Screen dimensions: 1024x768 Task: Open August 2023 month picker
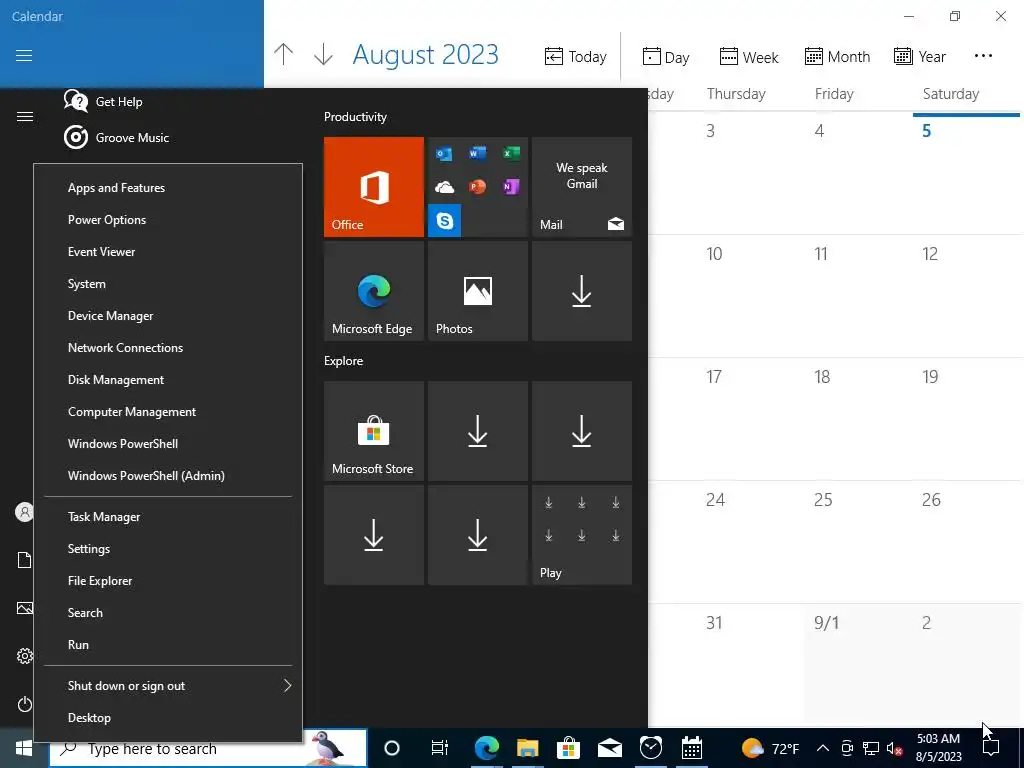[x=425, y=55]
